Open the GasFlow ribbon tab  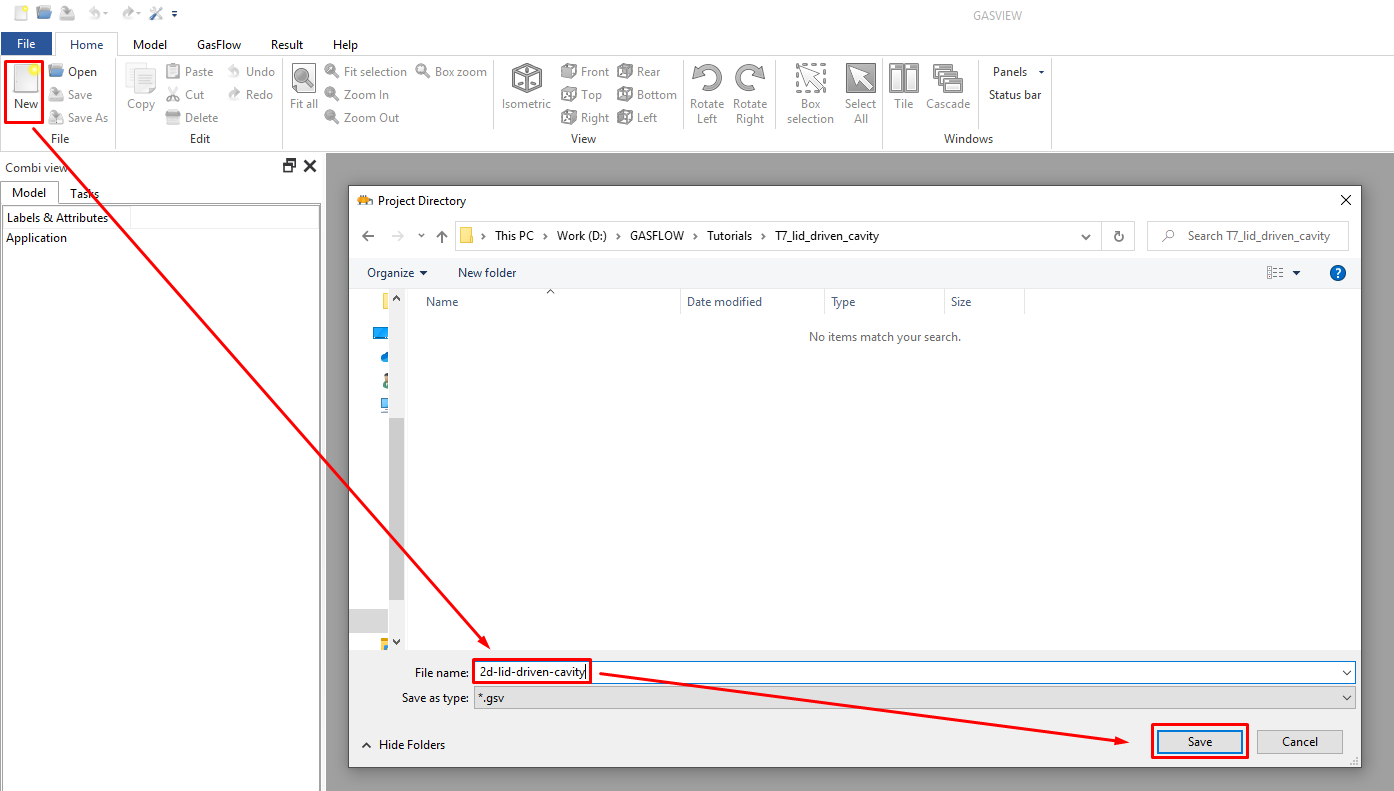[x=218, y=45]
